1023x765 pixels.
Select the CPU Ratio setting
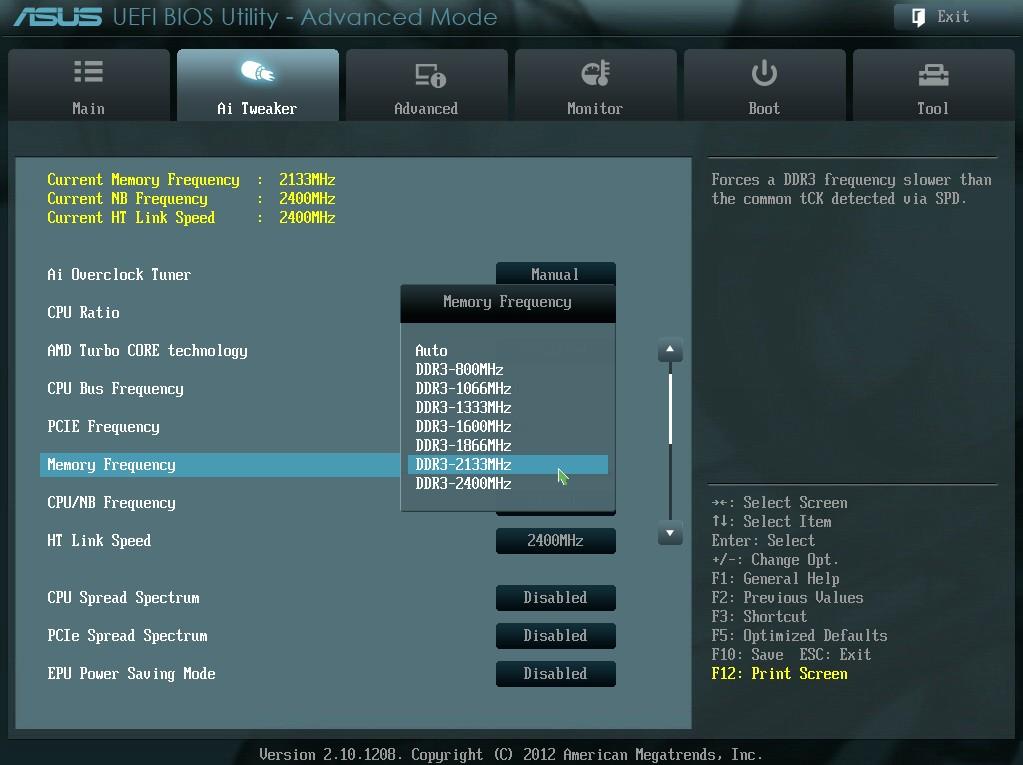84,312
